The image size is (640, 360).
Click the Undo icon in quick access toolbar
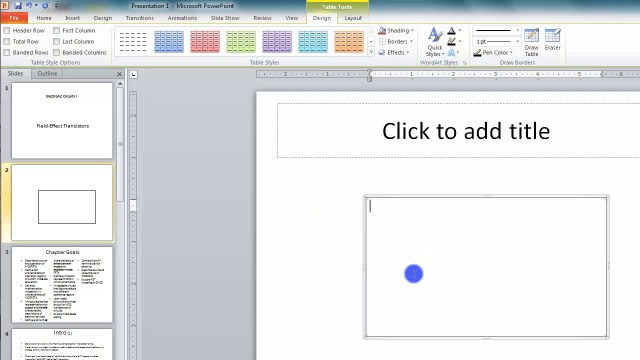(29, 6)
